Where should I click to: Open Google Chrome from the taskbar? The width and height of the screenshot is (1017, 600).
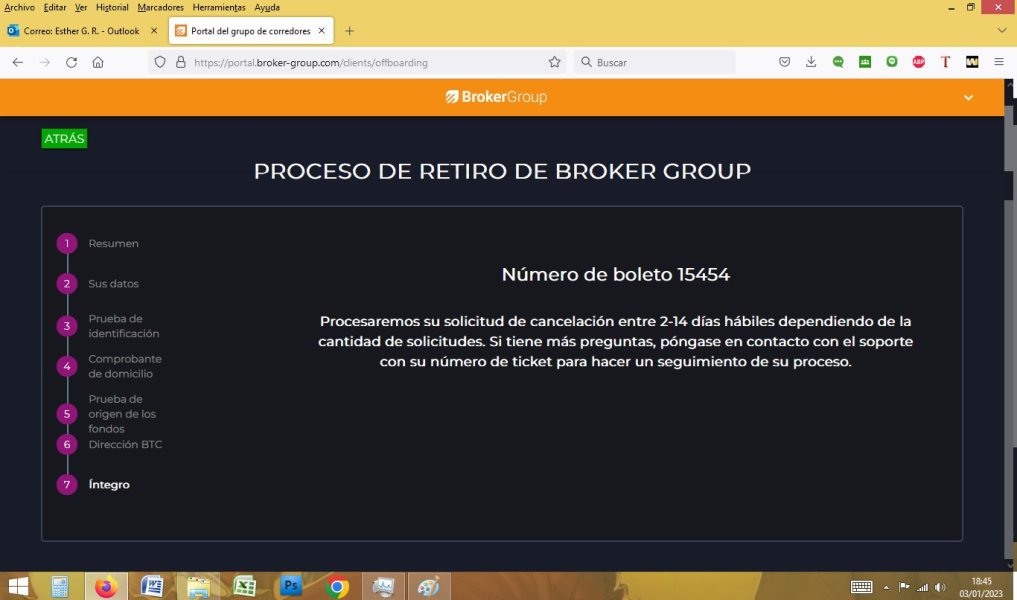point(337,587)
